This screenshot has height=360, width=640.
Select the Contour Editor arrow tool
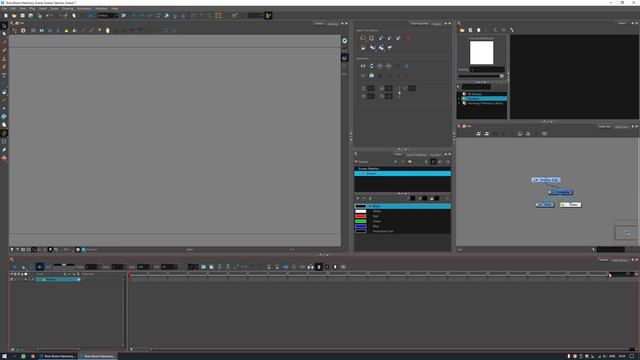coord(4,33)
